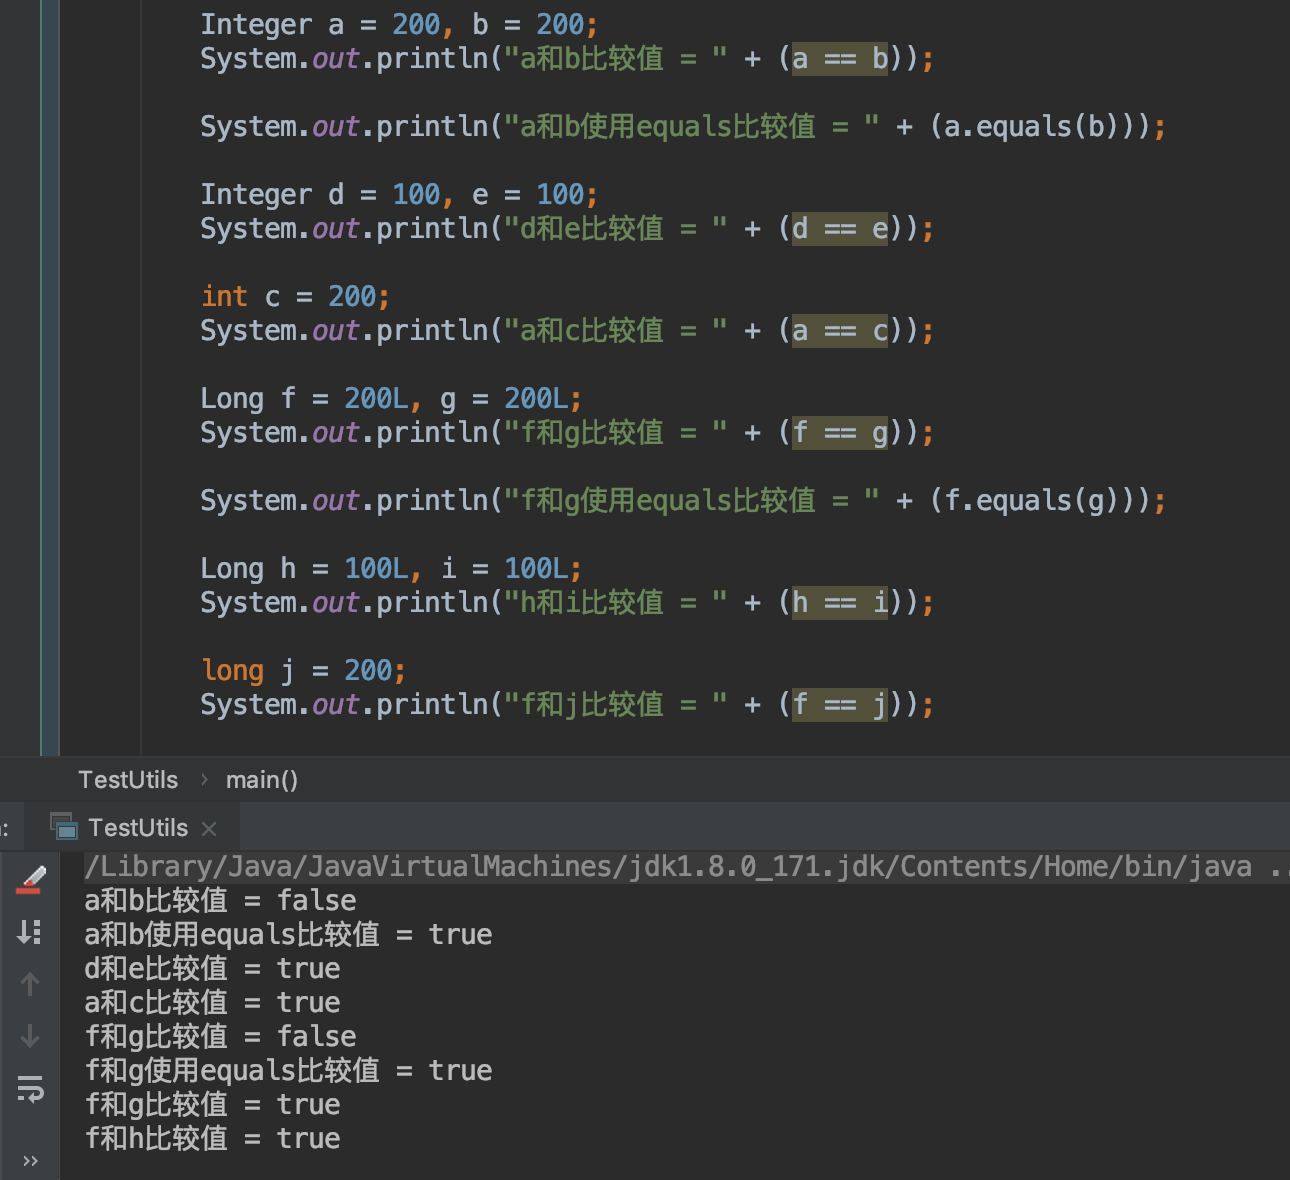Viewport: 1290px width, 1180px height.
Task: Click the scroll to end icon
Action: (30, 932)
